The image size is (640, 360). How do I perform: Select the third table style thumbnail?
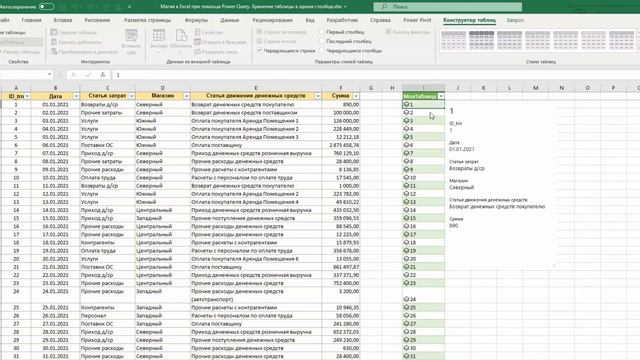(x=509, y=40)
